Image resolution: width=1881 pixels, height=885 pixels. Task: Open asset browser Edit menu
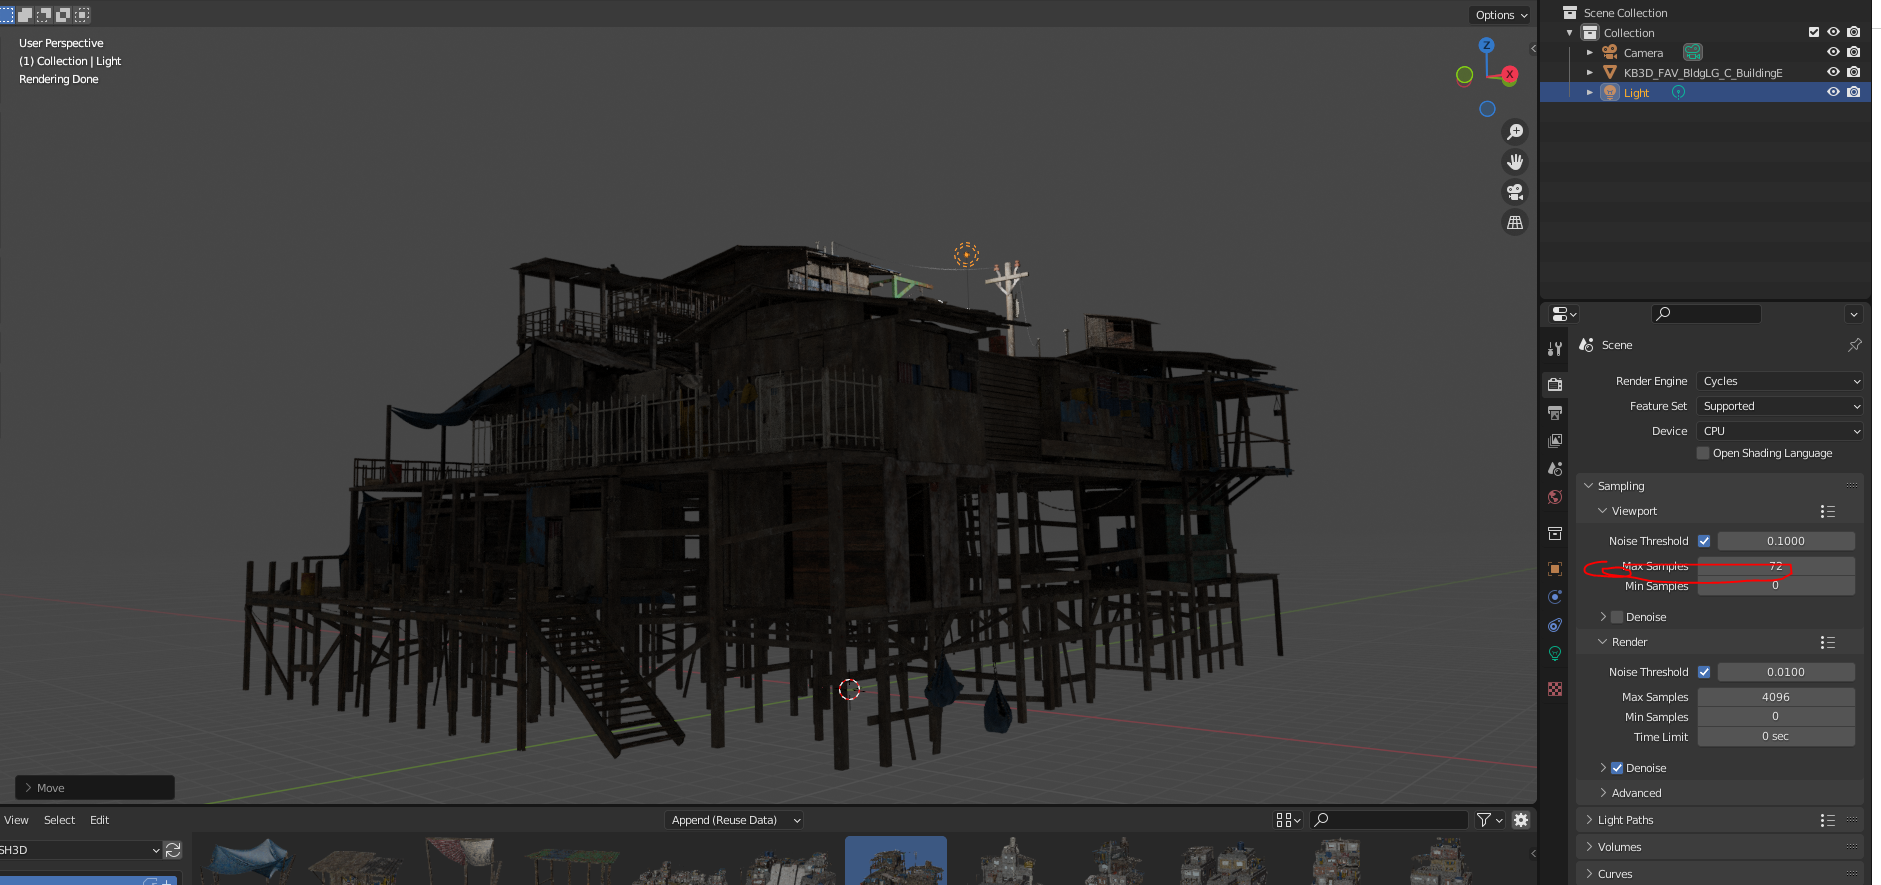click(x=99, y=820)
